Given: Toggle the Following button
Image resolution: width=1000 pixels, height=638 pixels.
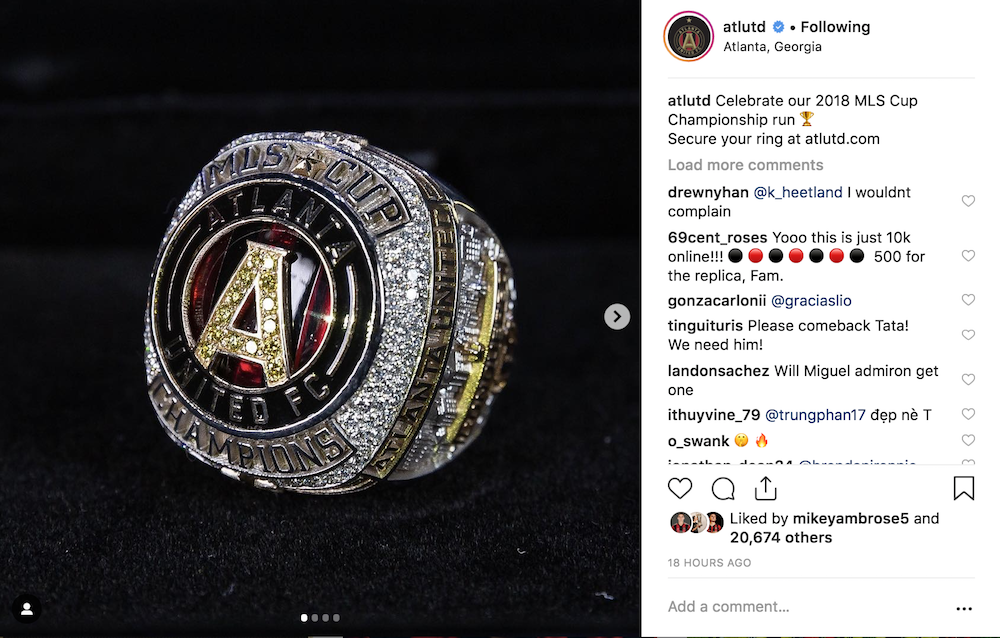Looking at the screenshot, I should tap(835, 27).
